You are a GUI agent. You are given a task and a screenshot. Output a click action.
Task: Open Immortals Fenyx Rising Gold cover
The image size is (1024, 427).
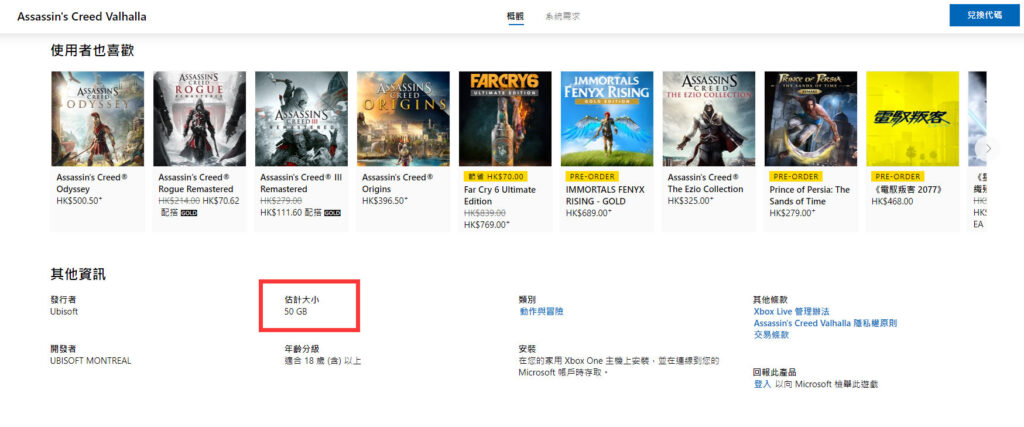coord(607,119)
